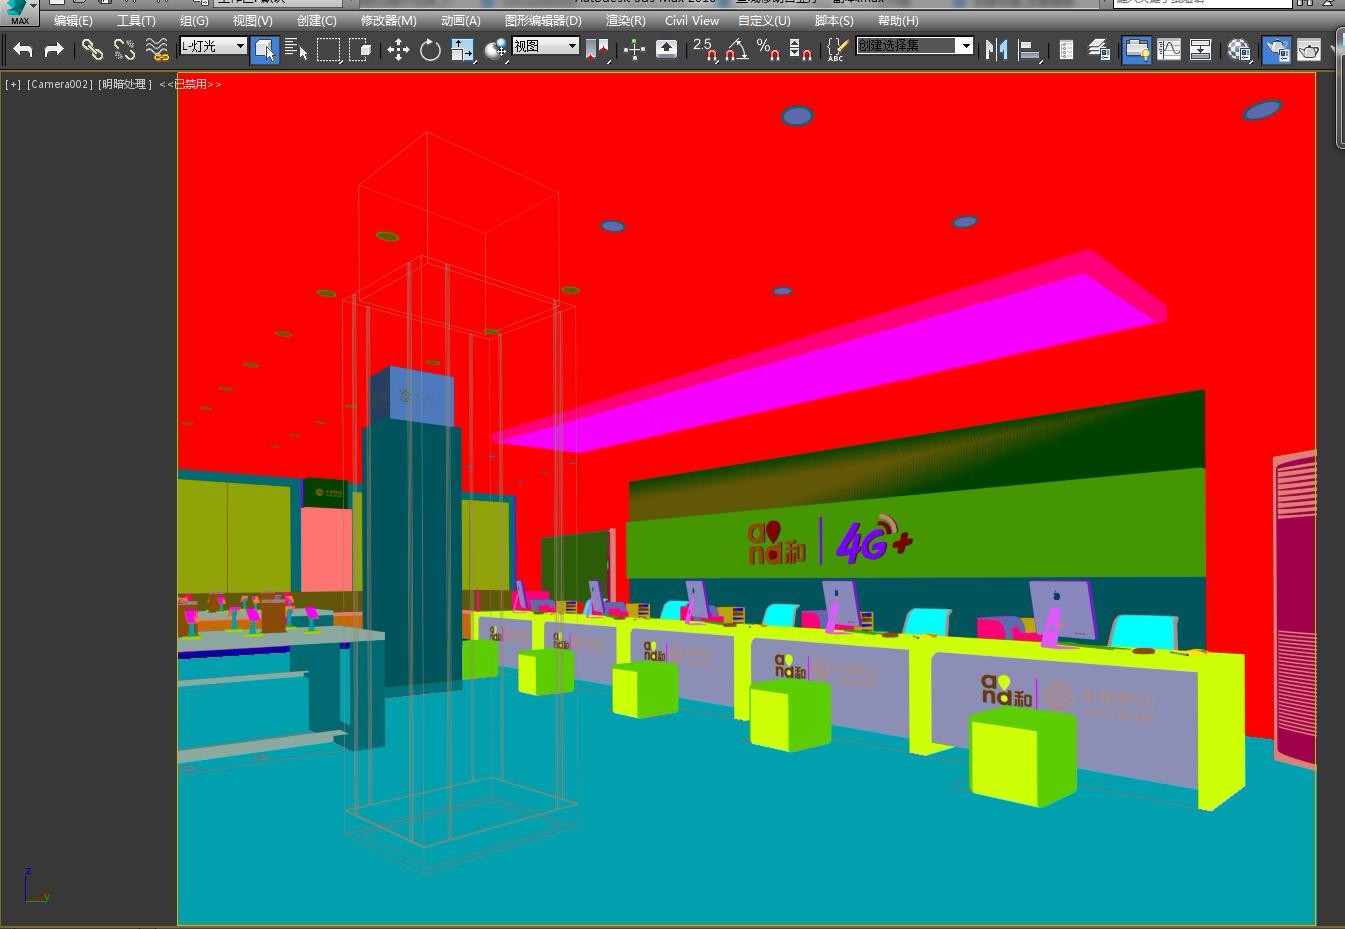Click the [Camera002] viewport label
This screenshot has height=929, width=1345.
pos(59,84)
